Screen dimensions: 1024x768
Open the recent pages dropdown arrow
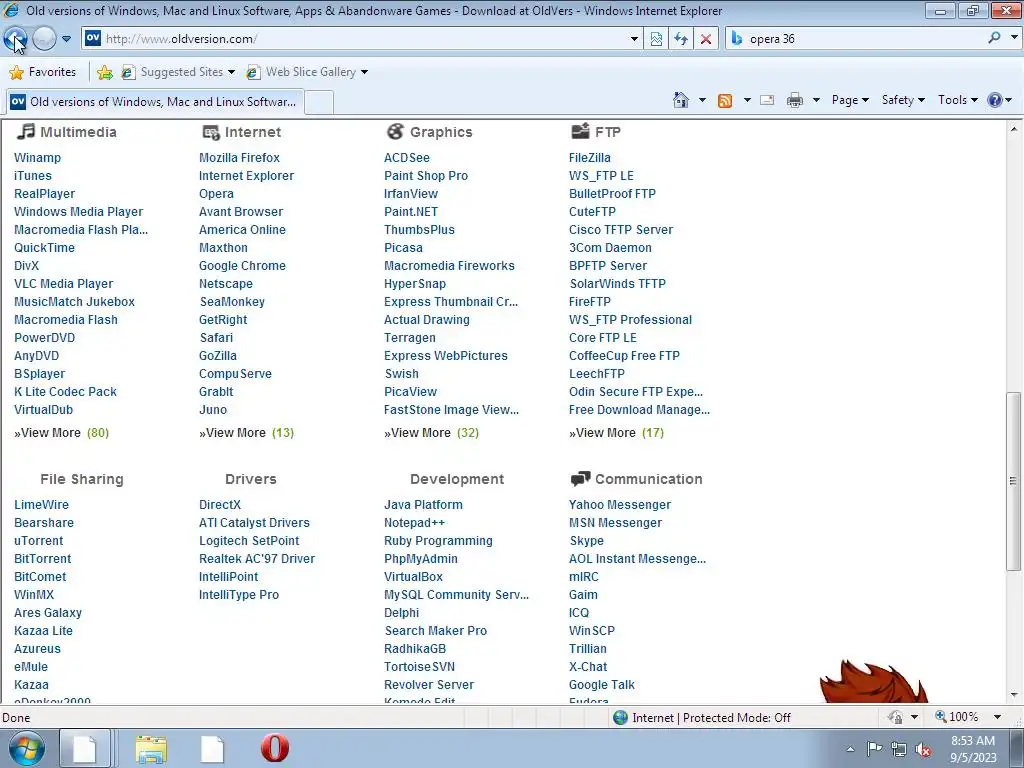(67, 39)
